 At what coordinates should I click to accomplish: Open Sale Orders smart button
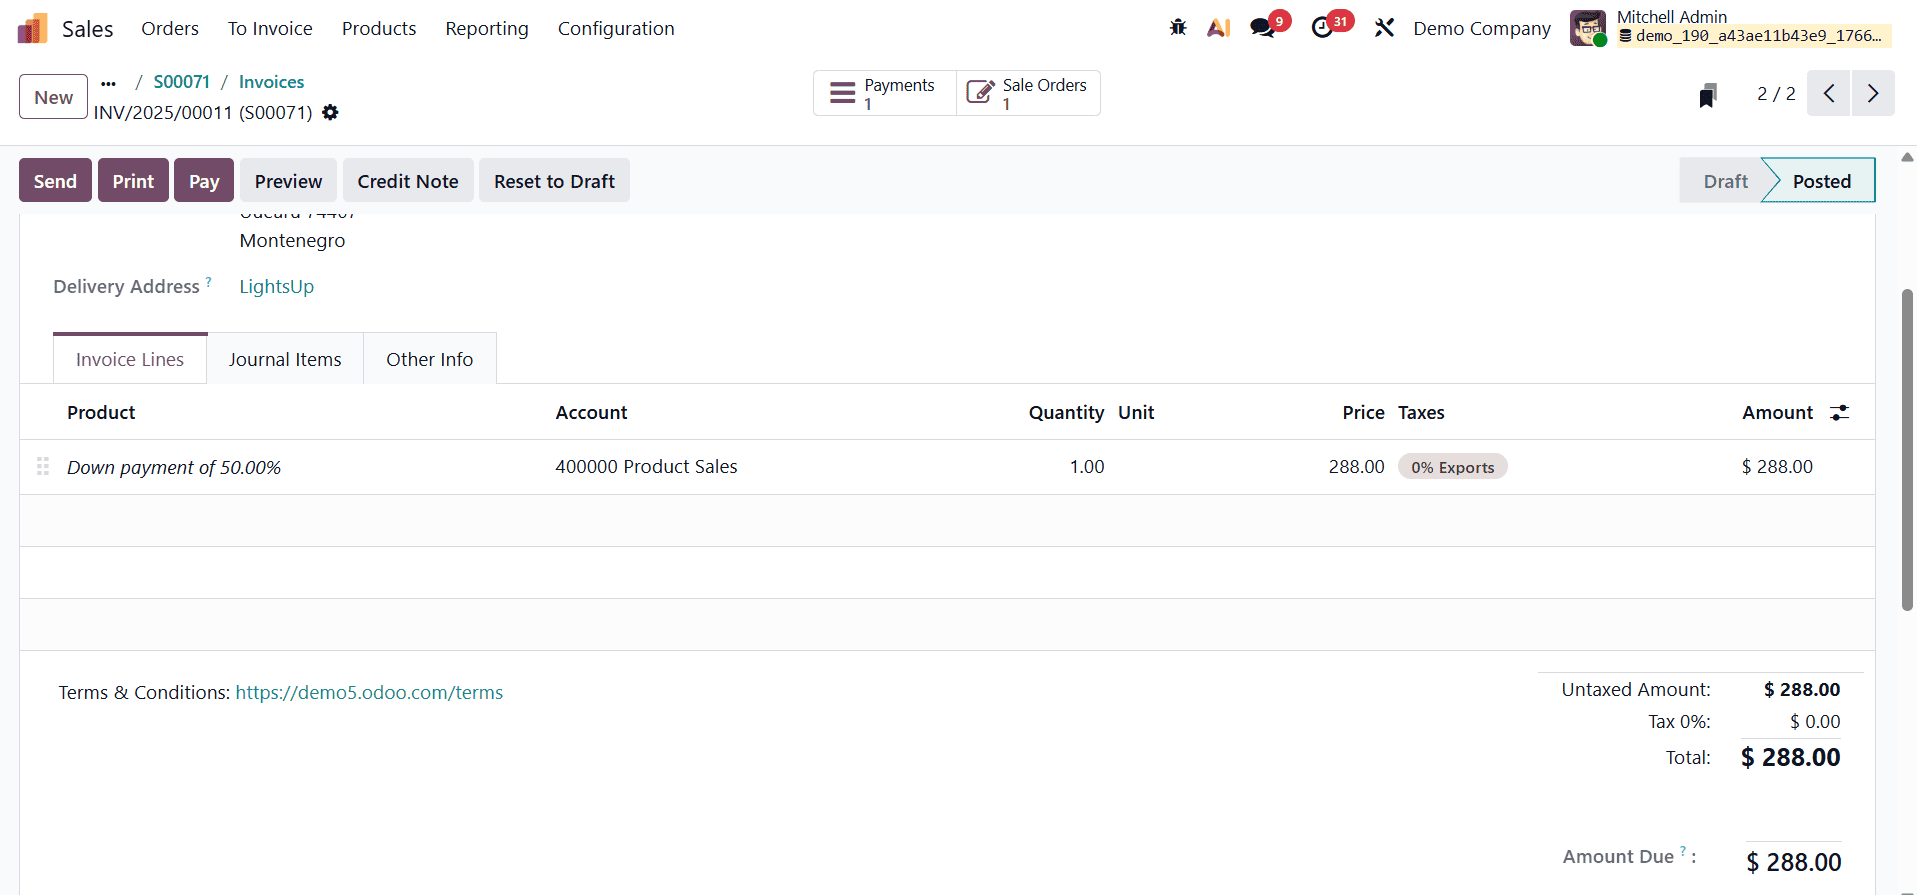tap(1028, 93)
